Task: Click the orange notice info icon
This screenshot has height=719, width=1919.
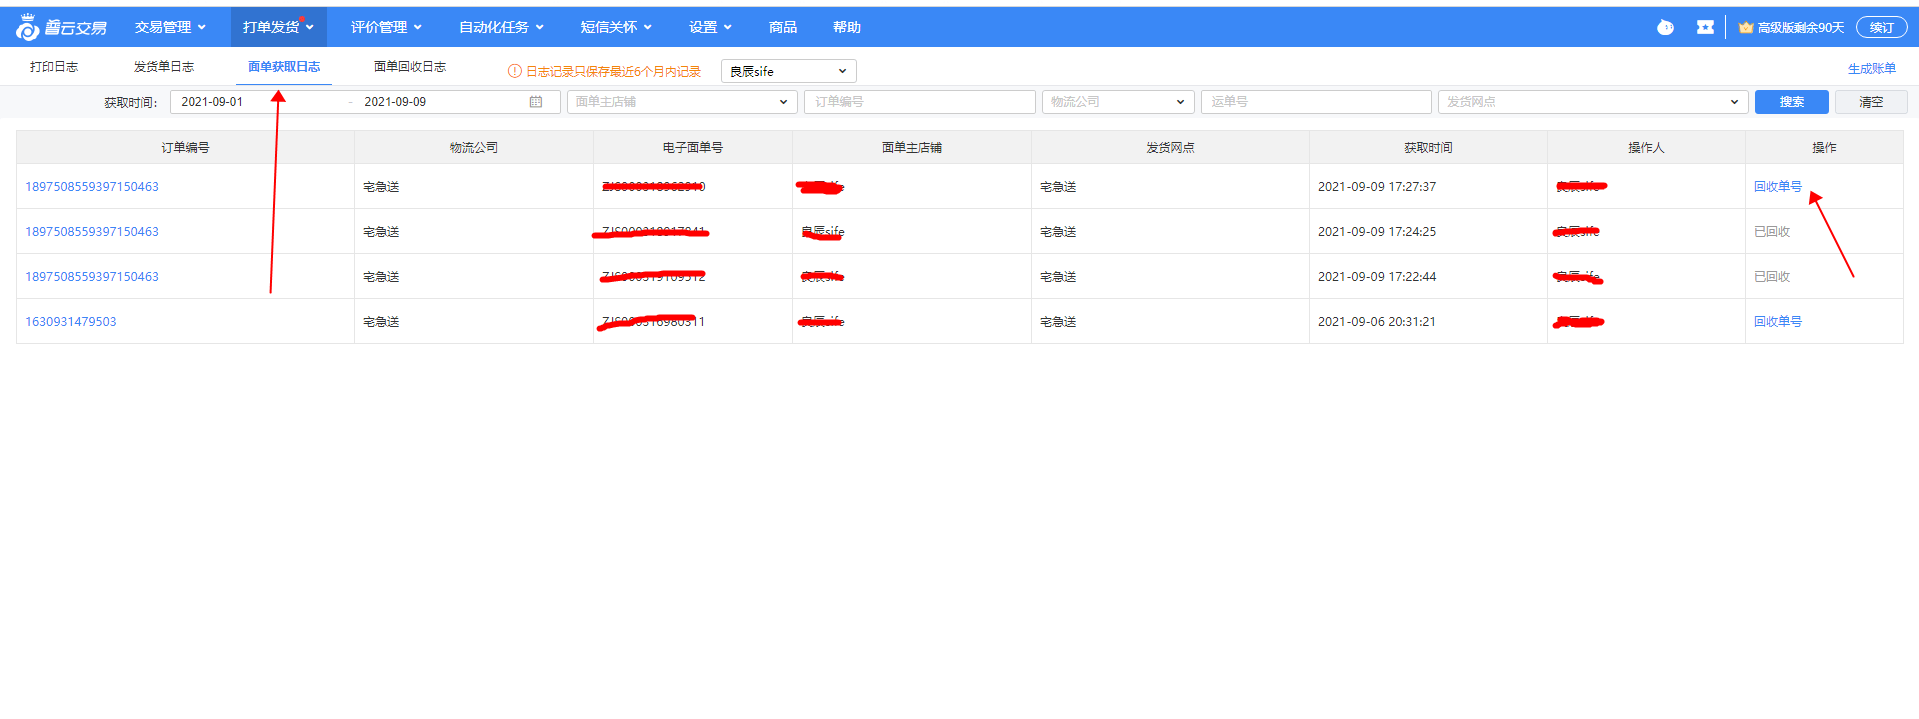Action: 515,71
